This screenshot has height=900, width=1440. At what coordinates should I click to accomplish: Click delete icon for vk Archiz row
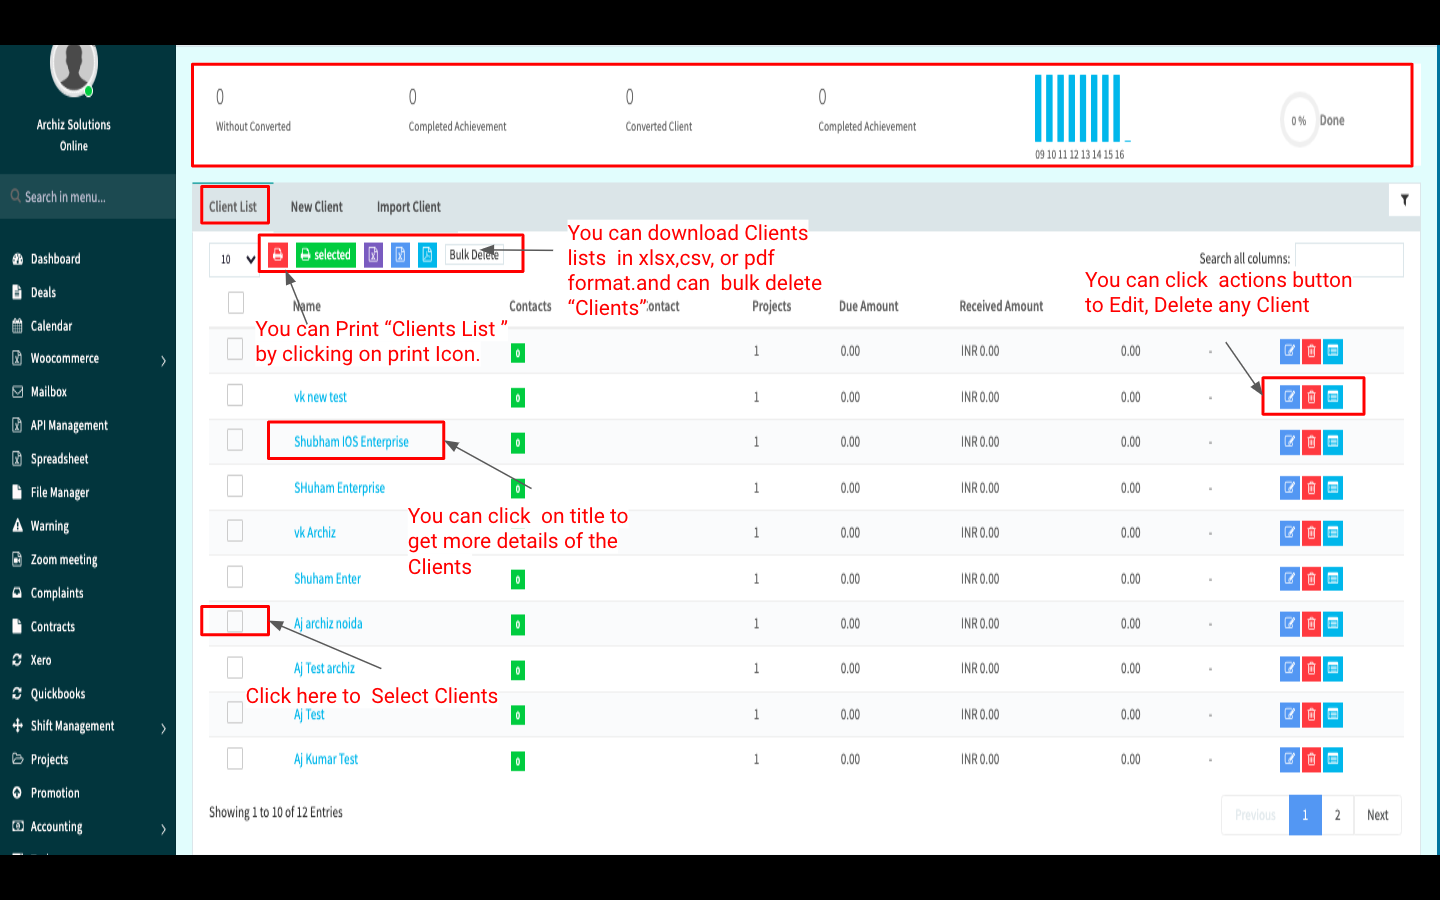[1311, 533]
